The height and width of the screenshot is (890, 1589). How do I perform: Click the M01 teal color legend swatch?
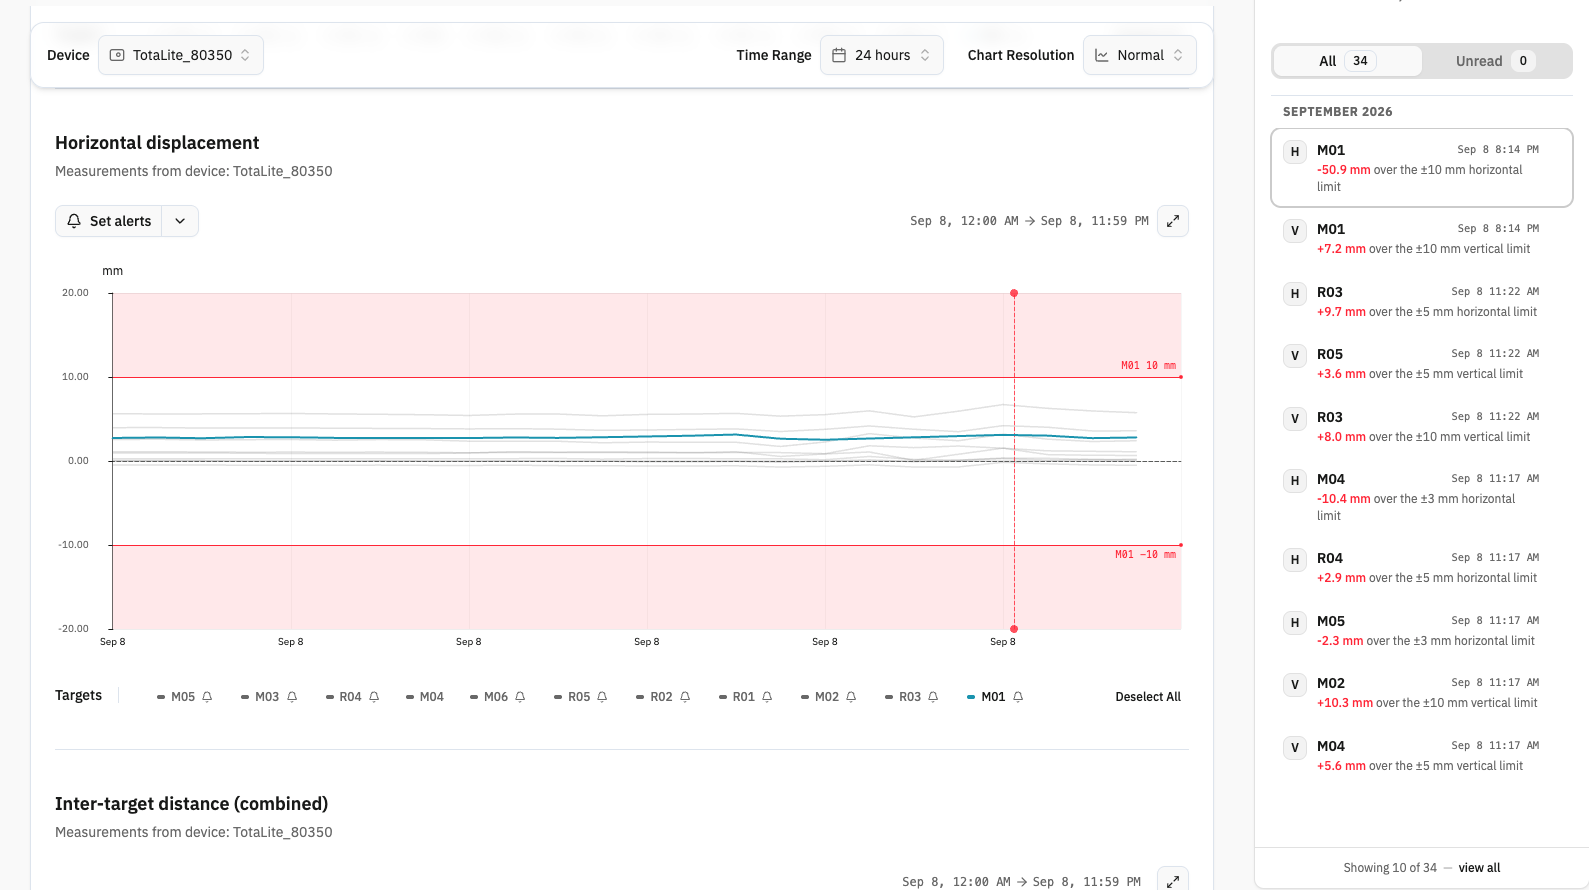971,697
